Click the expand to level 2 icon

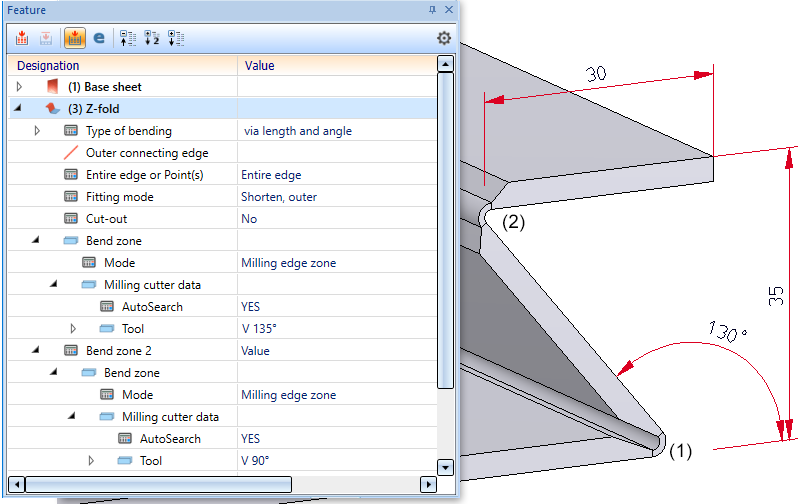152,38
